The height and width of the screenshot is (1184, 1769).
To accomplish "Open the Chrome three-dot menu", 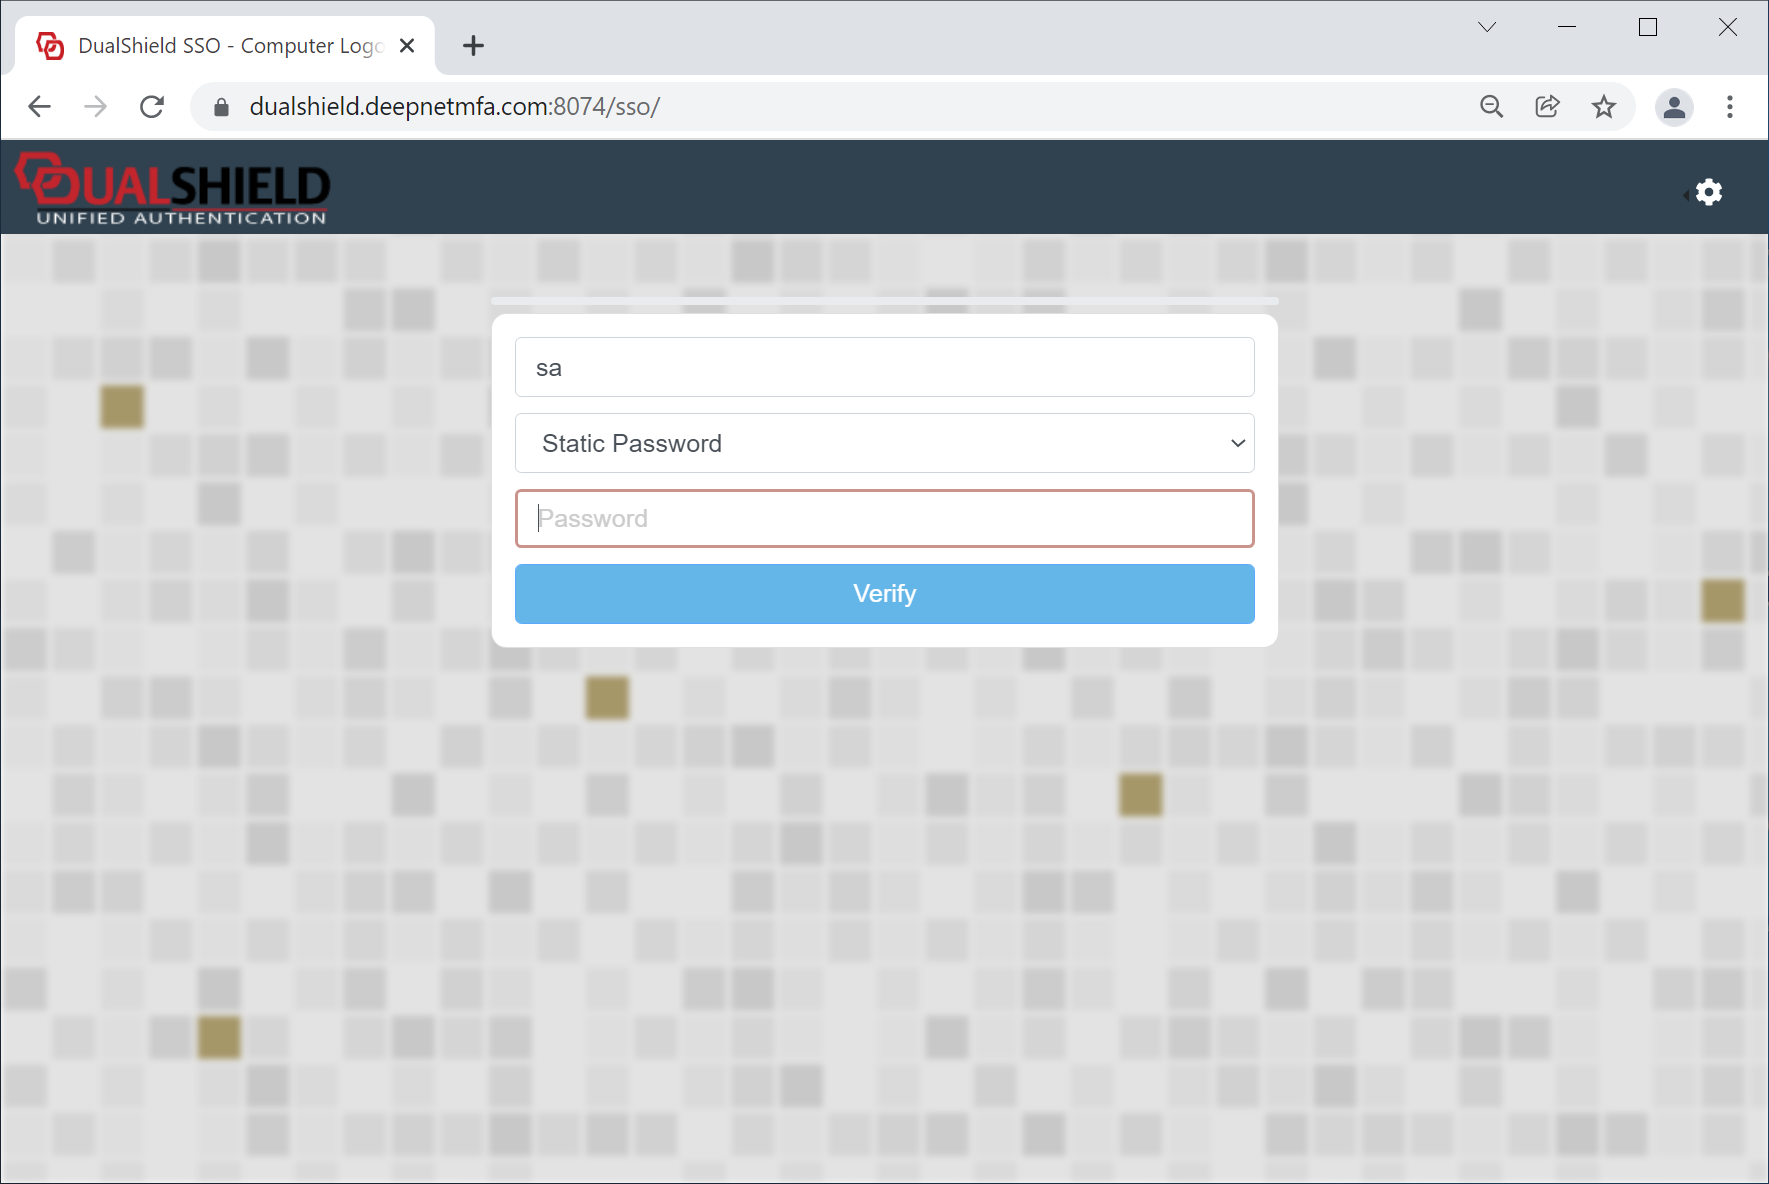I will 1729,107.
